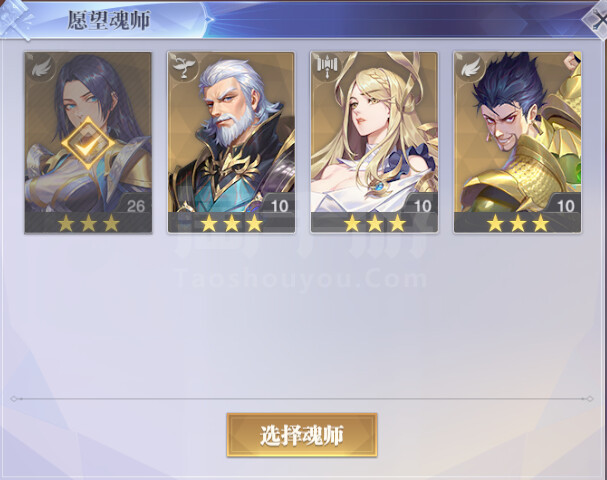Click the three stars on blonde woman card
Image resolution: width=607 pixels, height=480 pixels.
pyautogui.click(x=375, y=224)
